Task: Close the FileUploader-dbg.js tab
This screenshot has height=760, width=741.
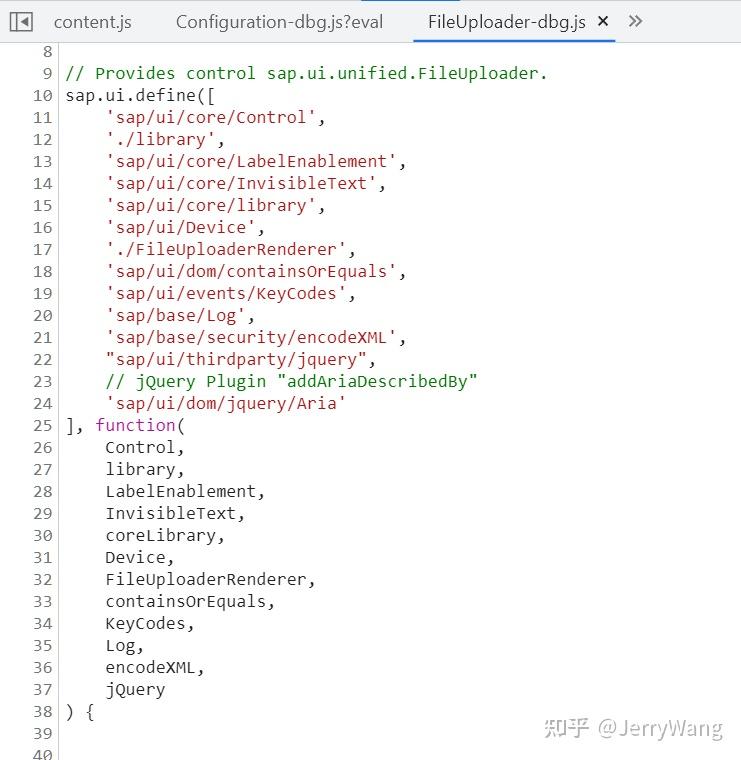Action: tap(603, 21)
